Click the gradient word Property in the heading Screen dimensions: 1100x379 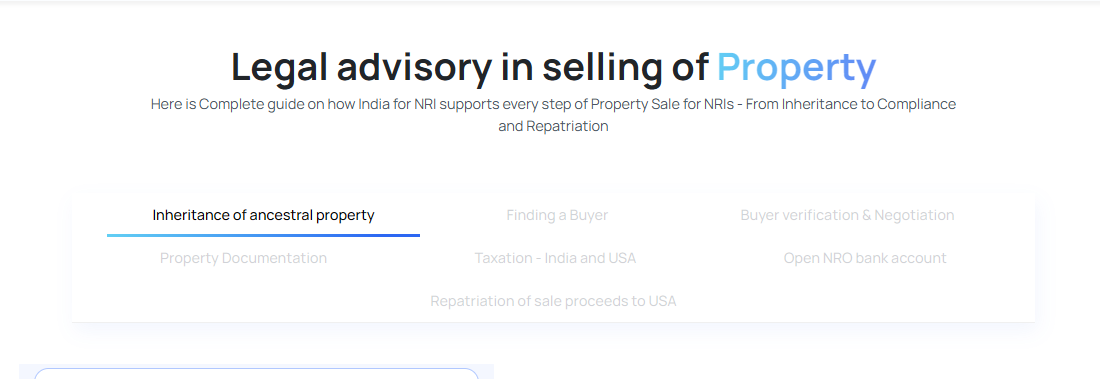(796, 67)
